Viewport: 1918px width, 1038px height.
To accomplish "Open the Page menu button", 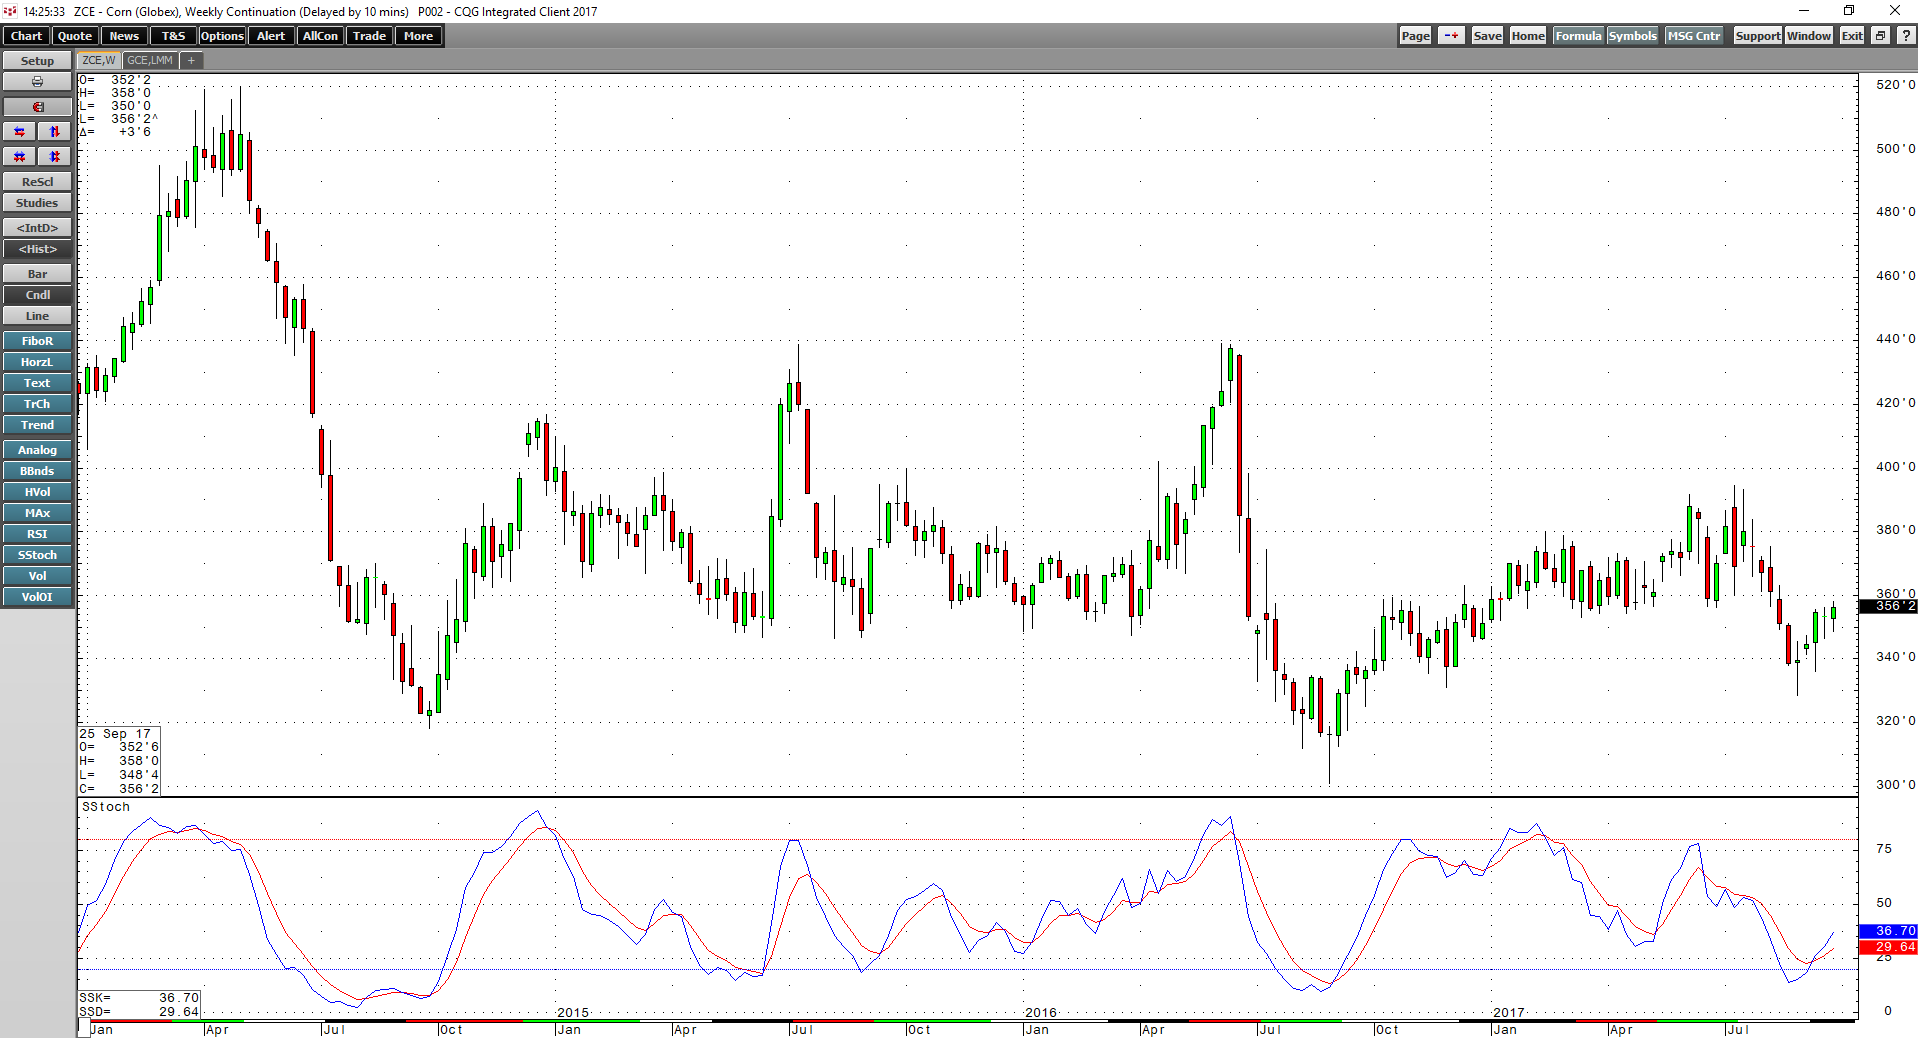I will click(1415, 36).
